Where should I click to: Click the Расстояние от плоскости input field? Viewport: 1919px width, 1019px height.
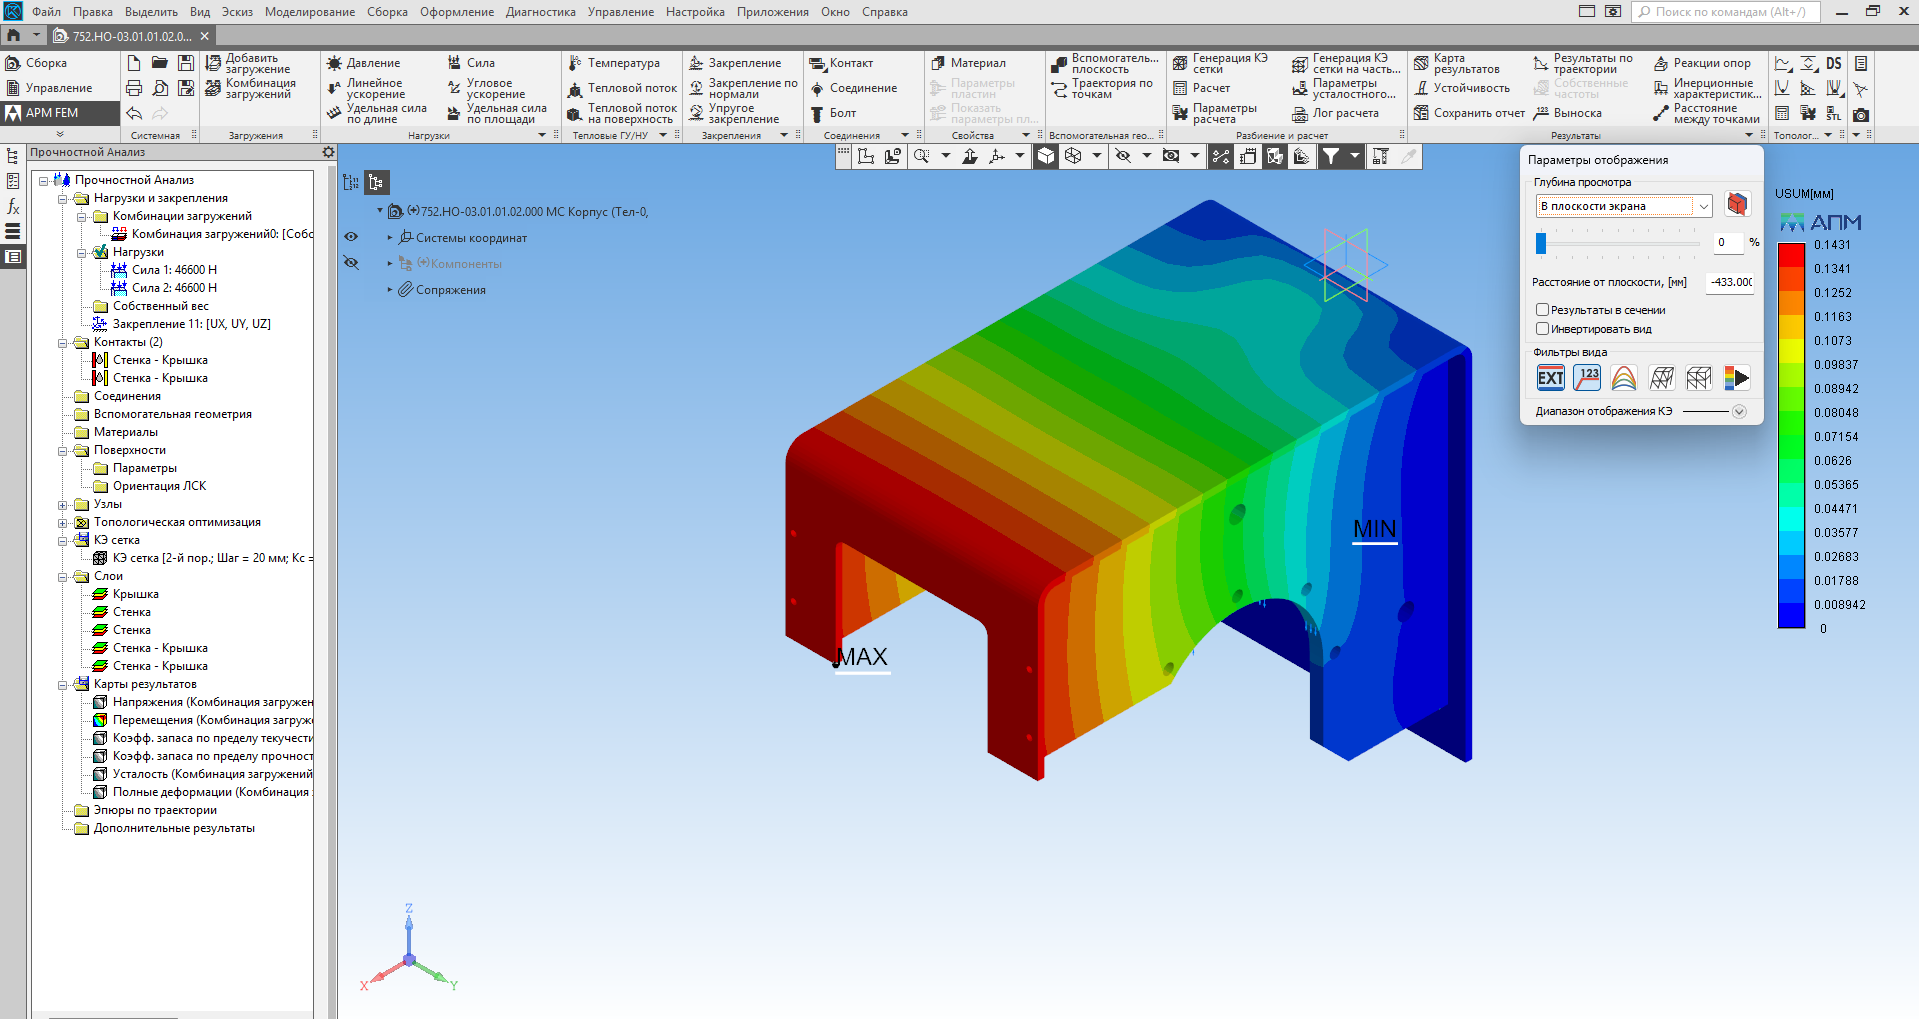(1729, 282)
